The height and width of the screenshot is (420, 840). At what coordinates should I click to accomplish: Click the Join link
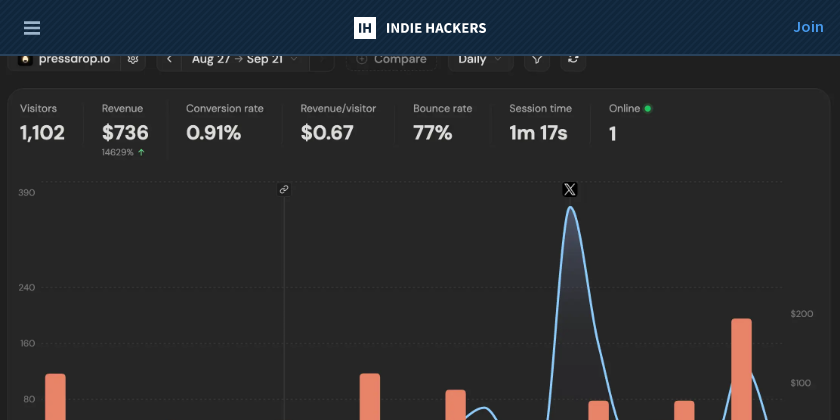(x=808, y=27)
